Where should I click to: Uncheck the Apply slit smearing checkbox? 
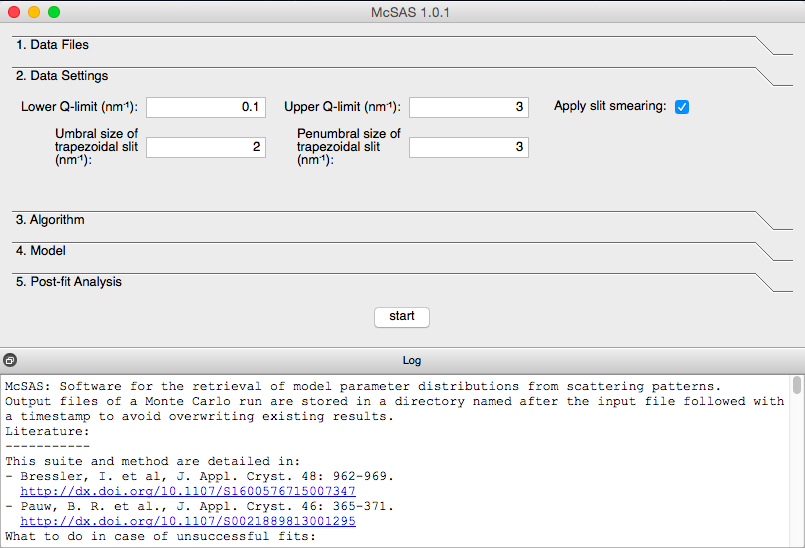[x=682, y=107]
